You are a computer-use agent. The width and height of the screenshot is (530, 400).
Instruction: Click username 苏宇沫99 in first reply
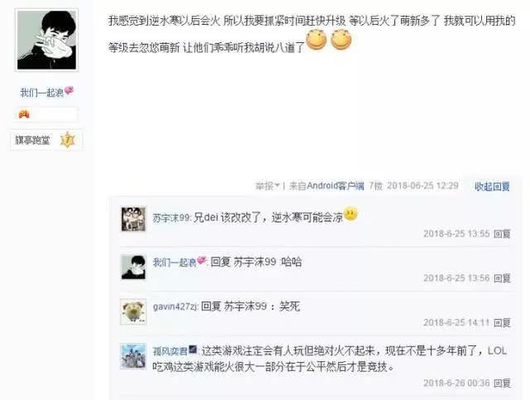pos(171,218)
